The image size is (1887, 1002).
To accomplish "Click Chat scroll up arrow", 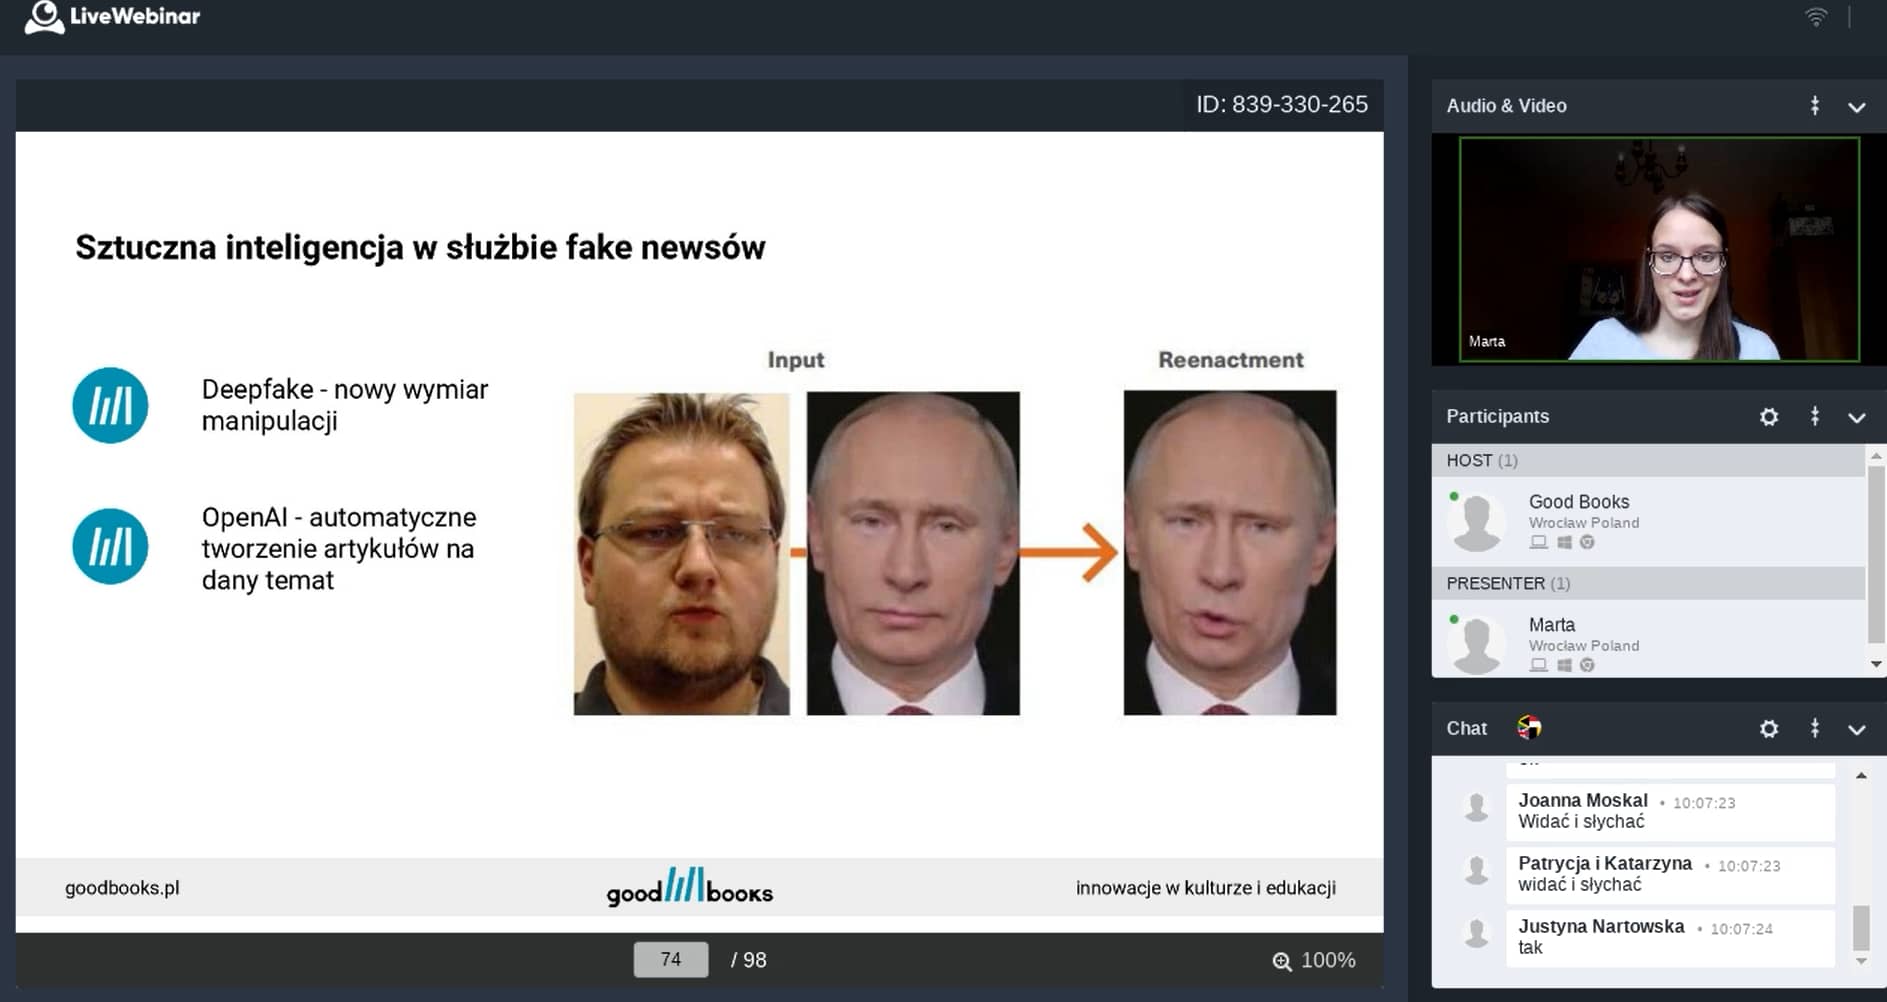I will click(1861, 776).
